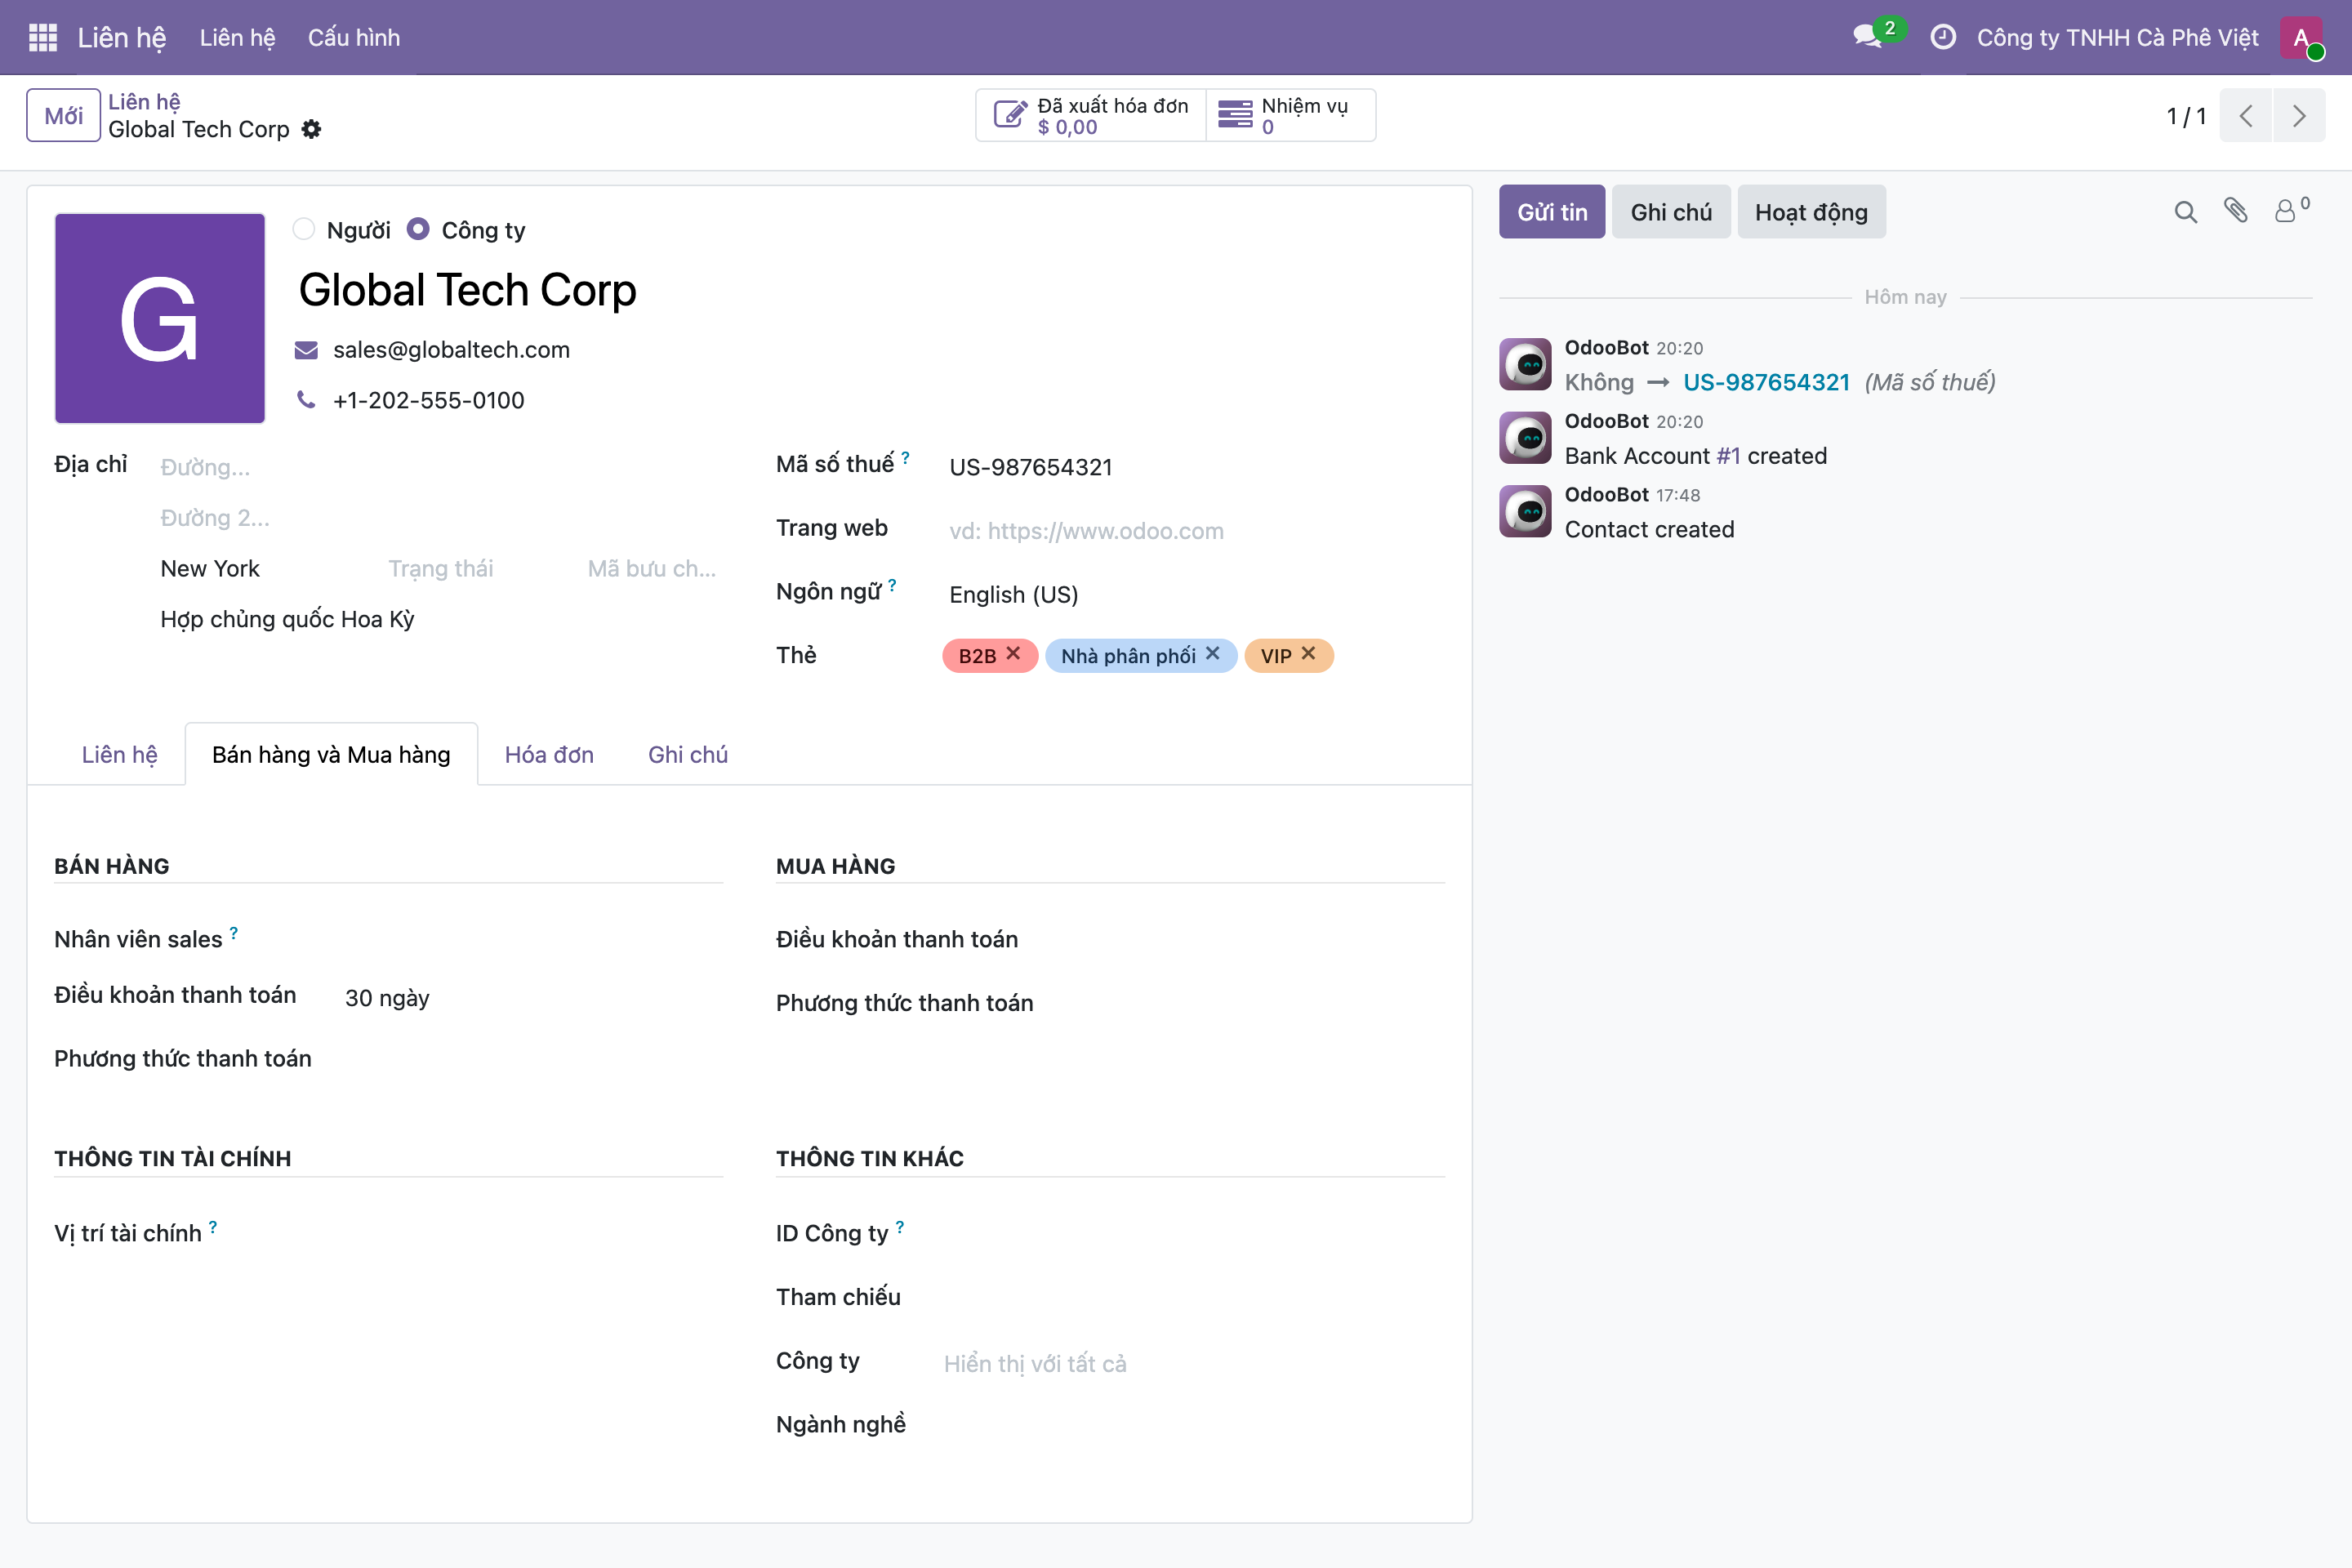Remove the VIP tag
The width and height of the screenshot is (2352, 1568).
coord(1308,653)
